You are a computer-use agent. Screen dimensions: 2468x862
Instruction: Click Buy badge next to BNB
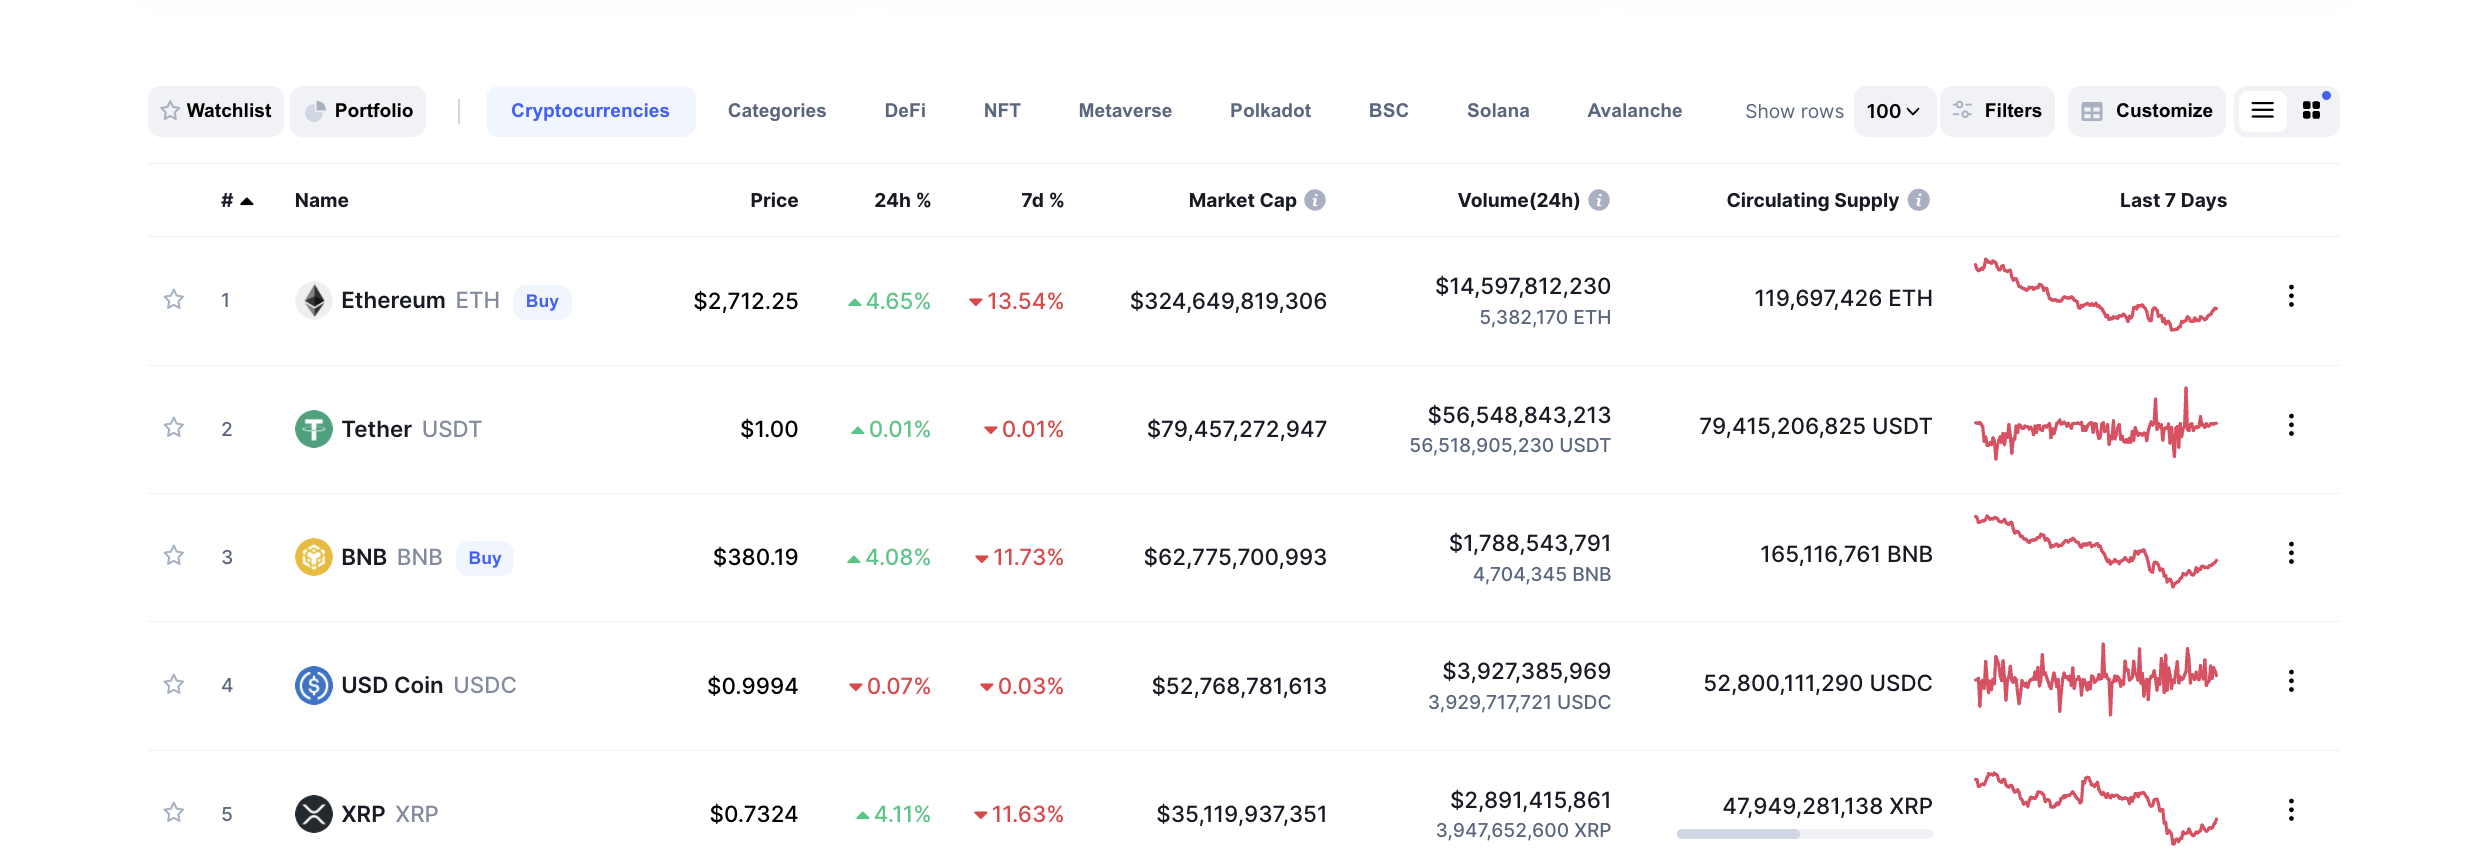(485, 558)
